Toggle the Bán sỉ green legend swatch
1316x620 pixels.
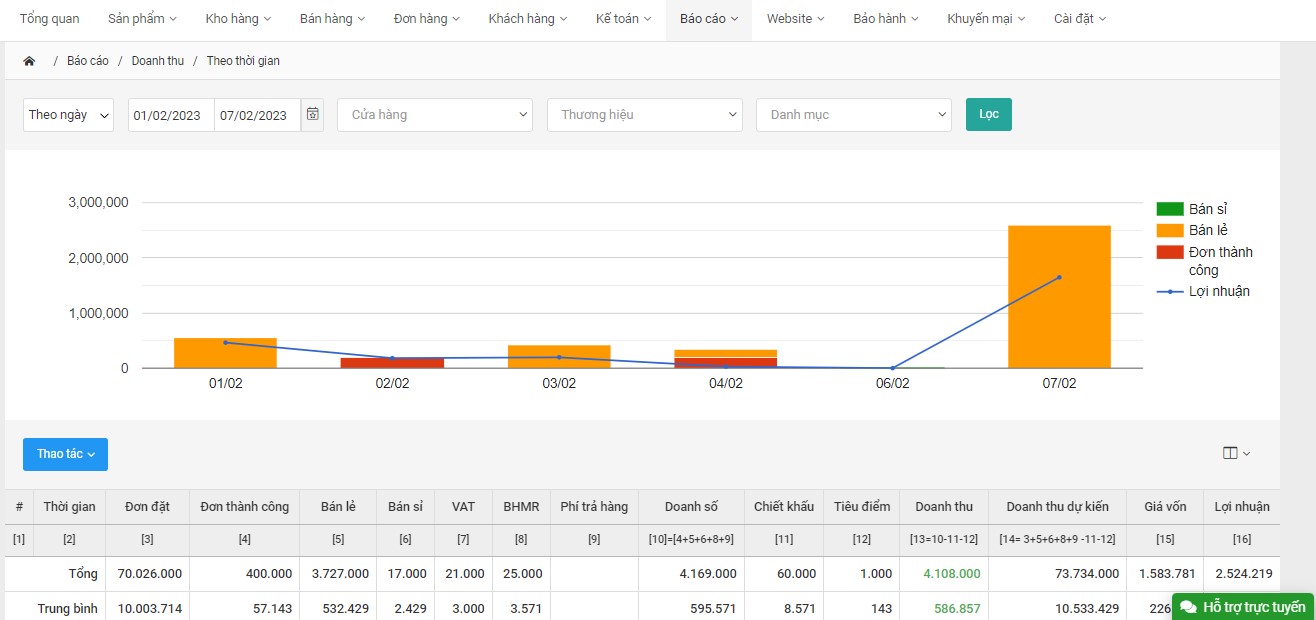click(1169, 209)
